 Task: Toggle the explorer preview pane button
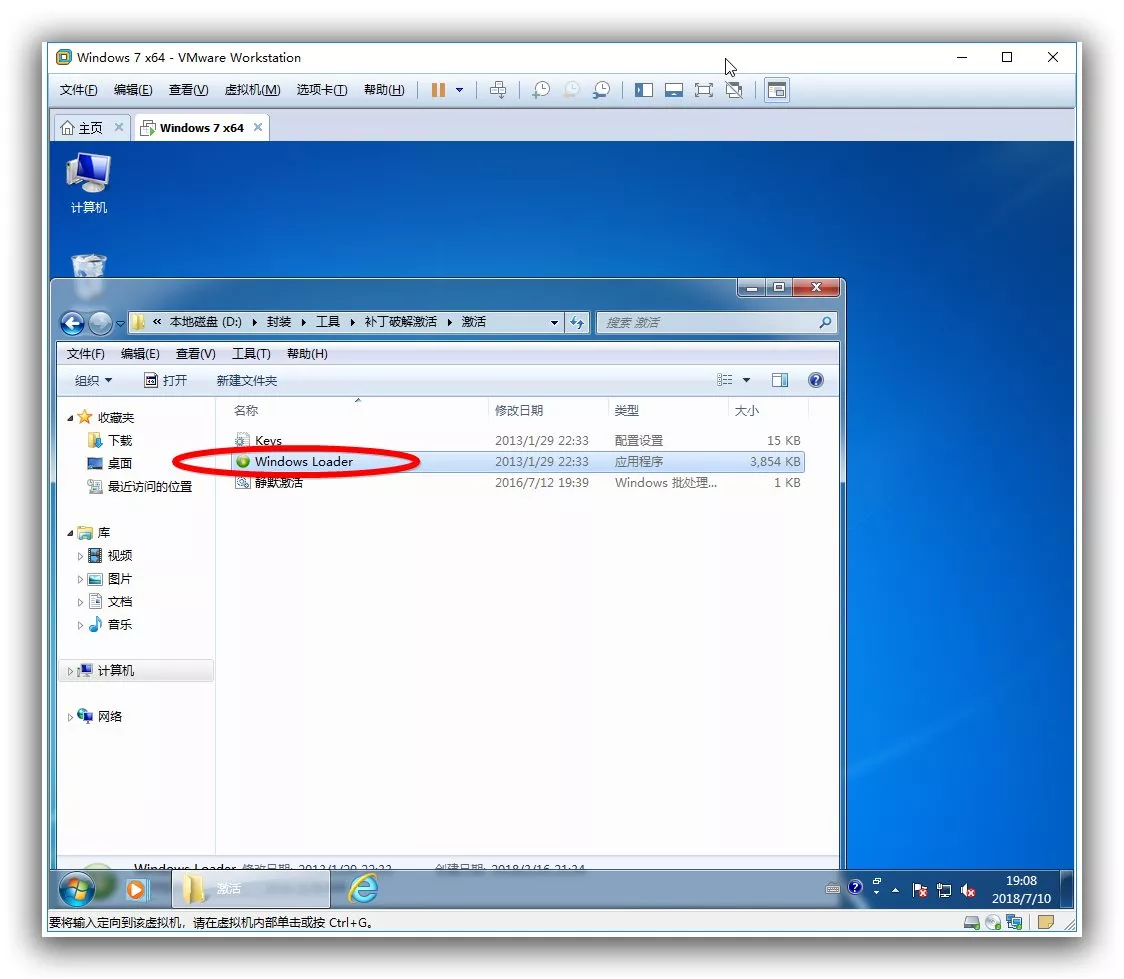(780, 380)
